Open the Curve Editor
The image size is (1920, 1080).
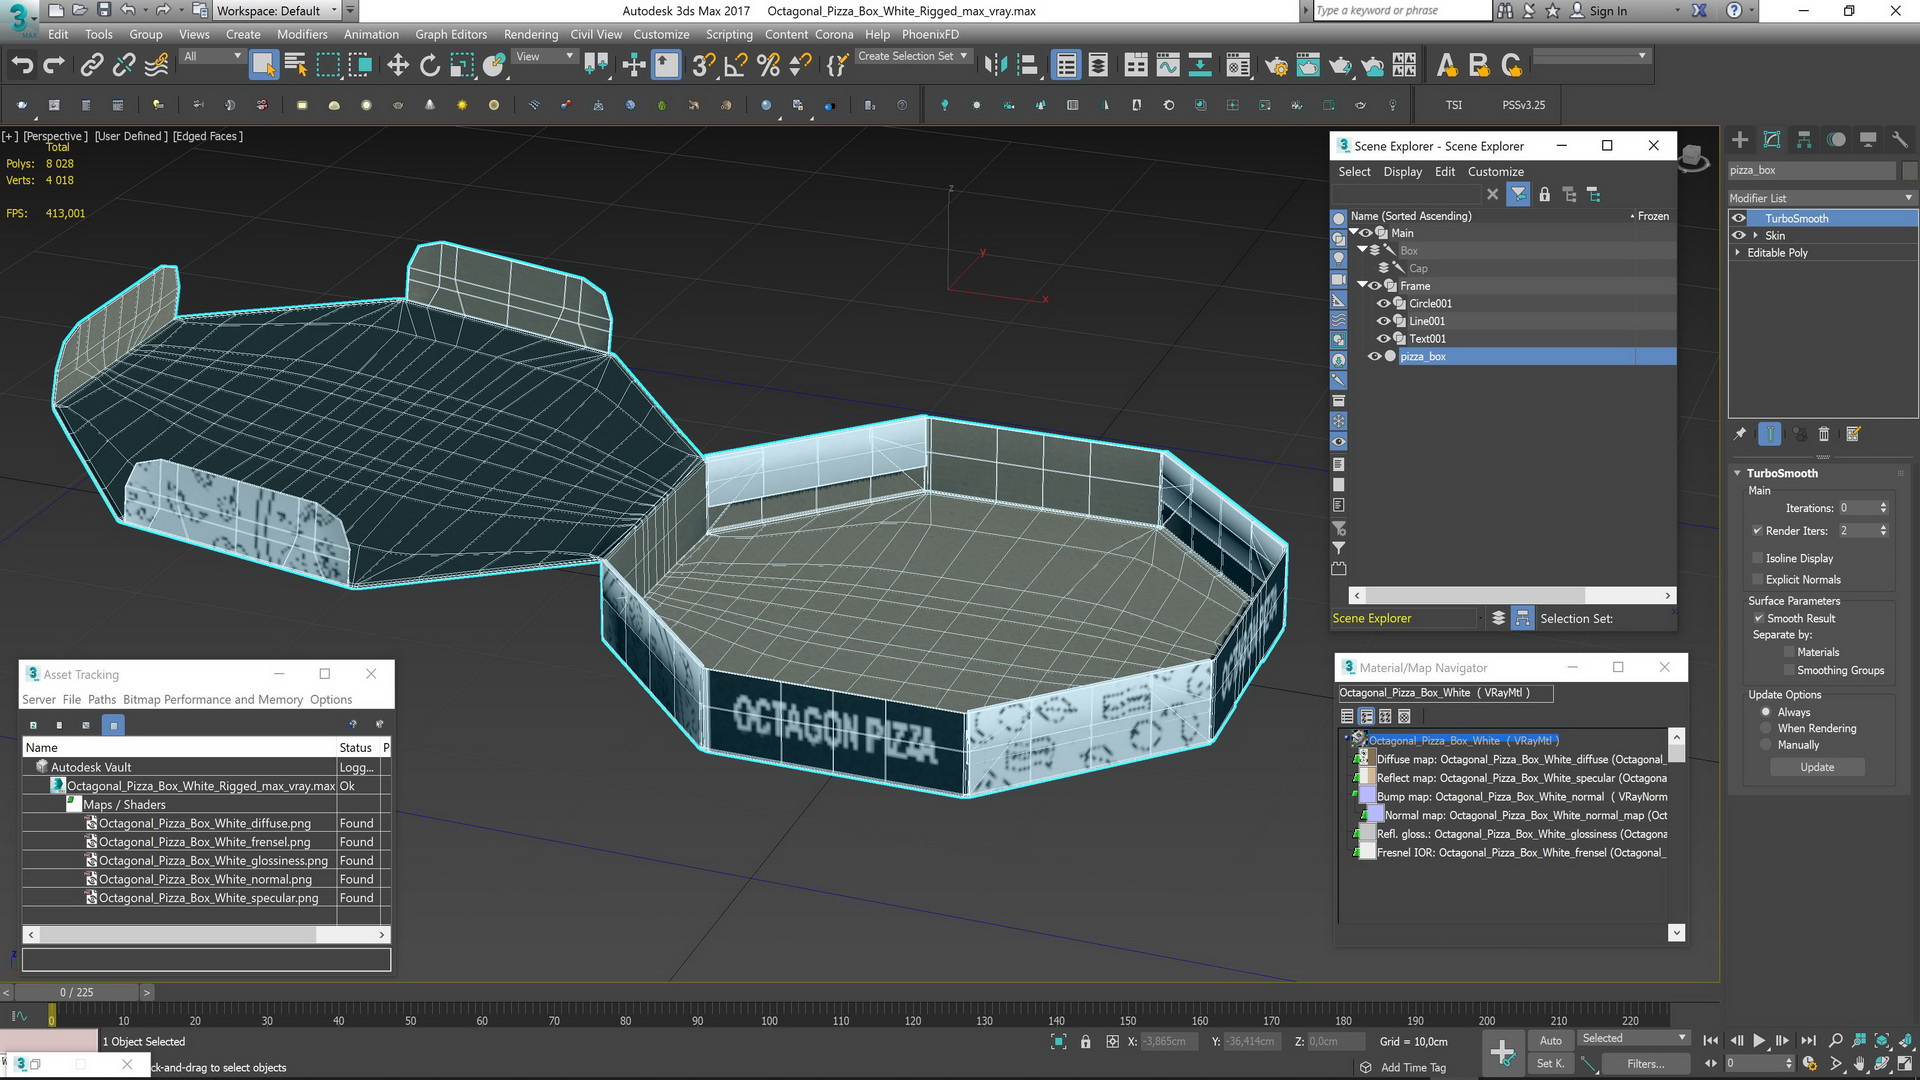click(1168, 65)
